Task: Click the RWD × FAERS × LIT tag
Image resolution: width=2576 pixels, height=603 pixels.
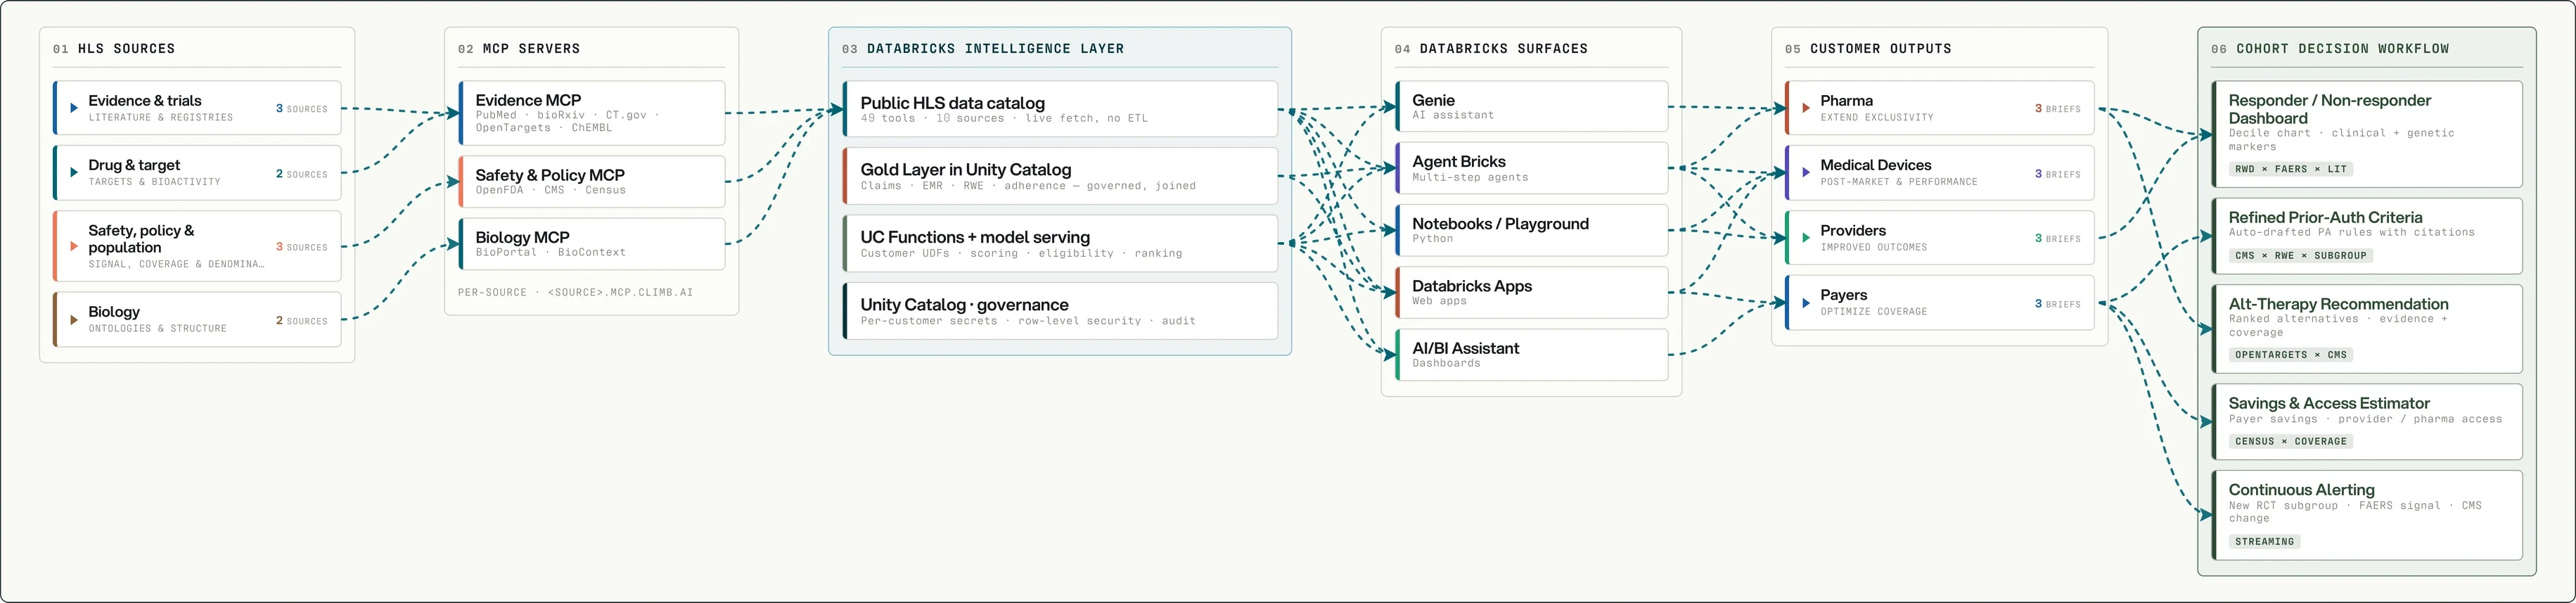Action: [x=2291, y=169]
